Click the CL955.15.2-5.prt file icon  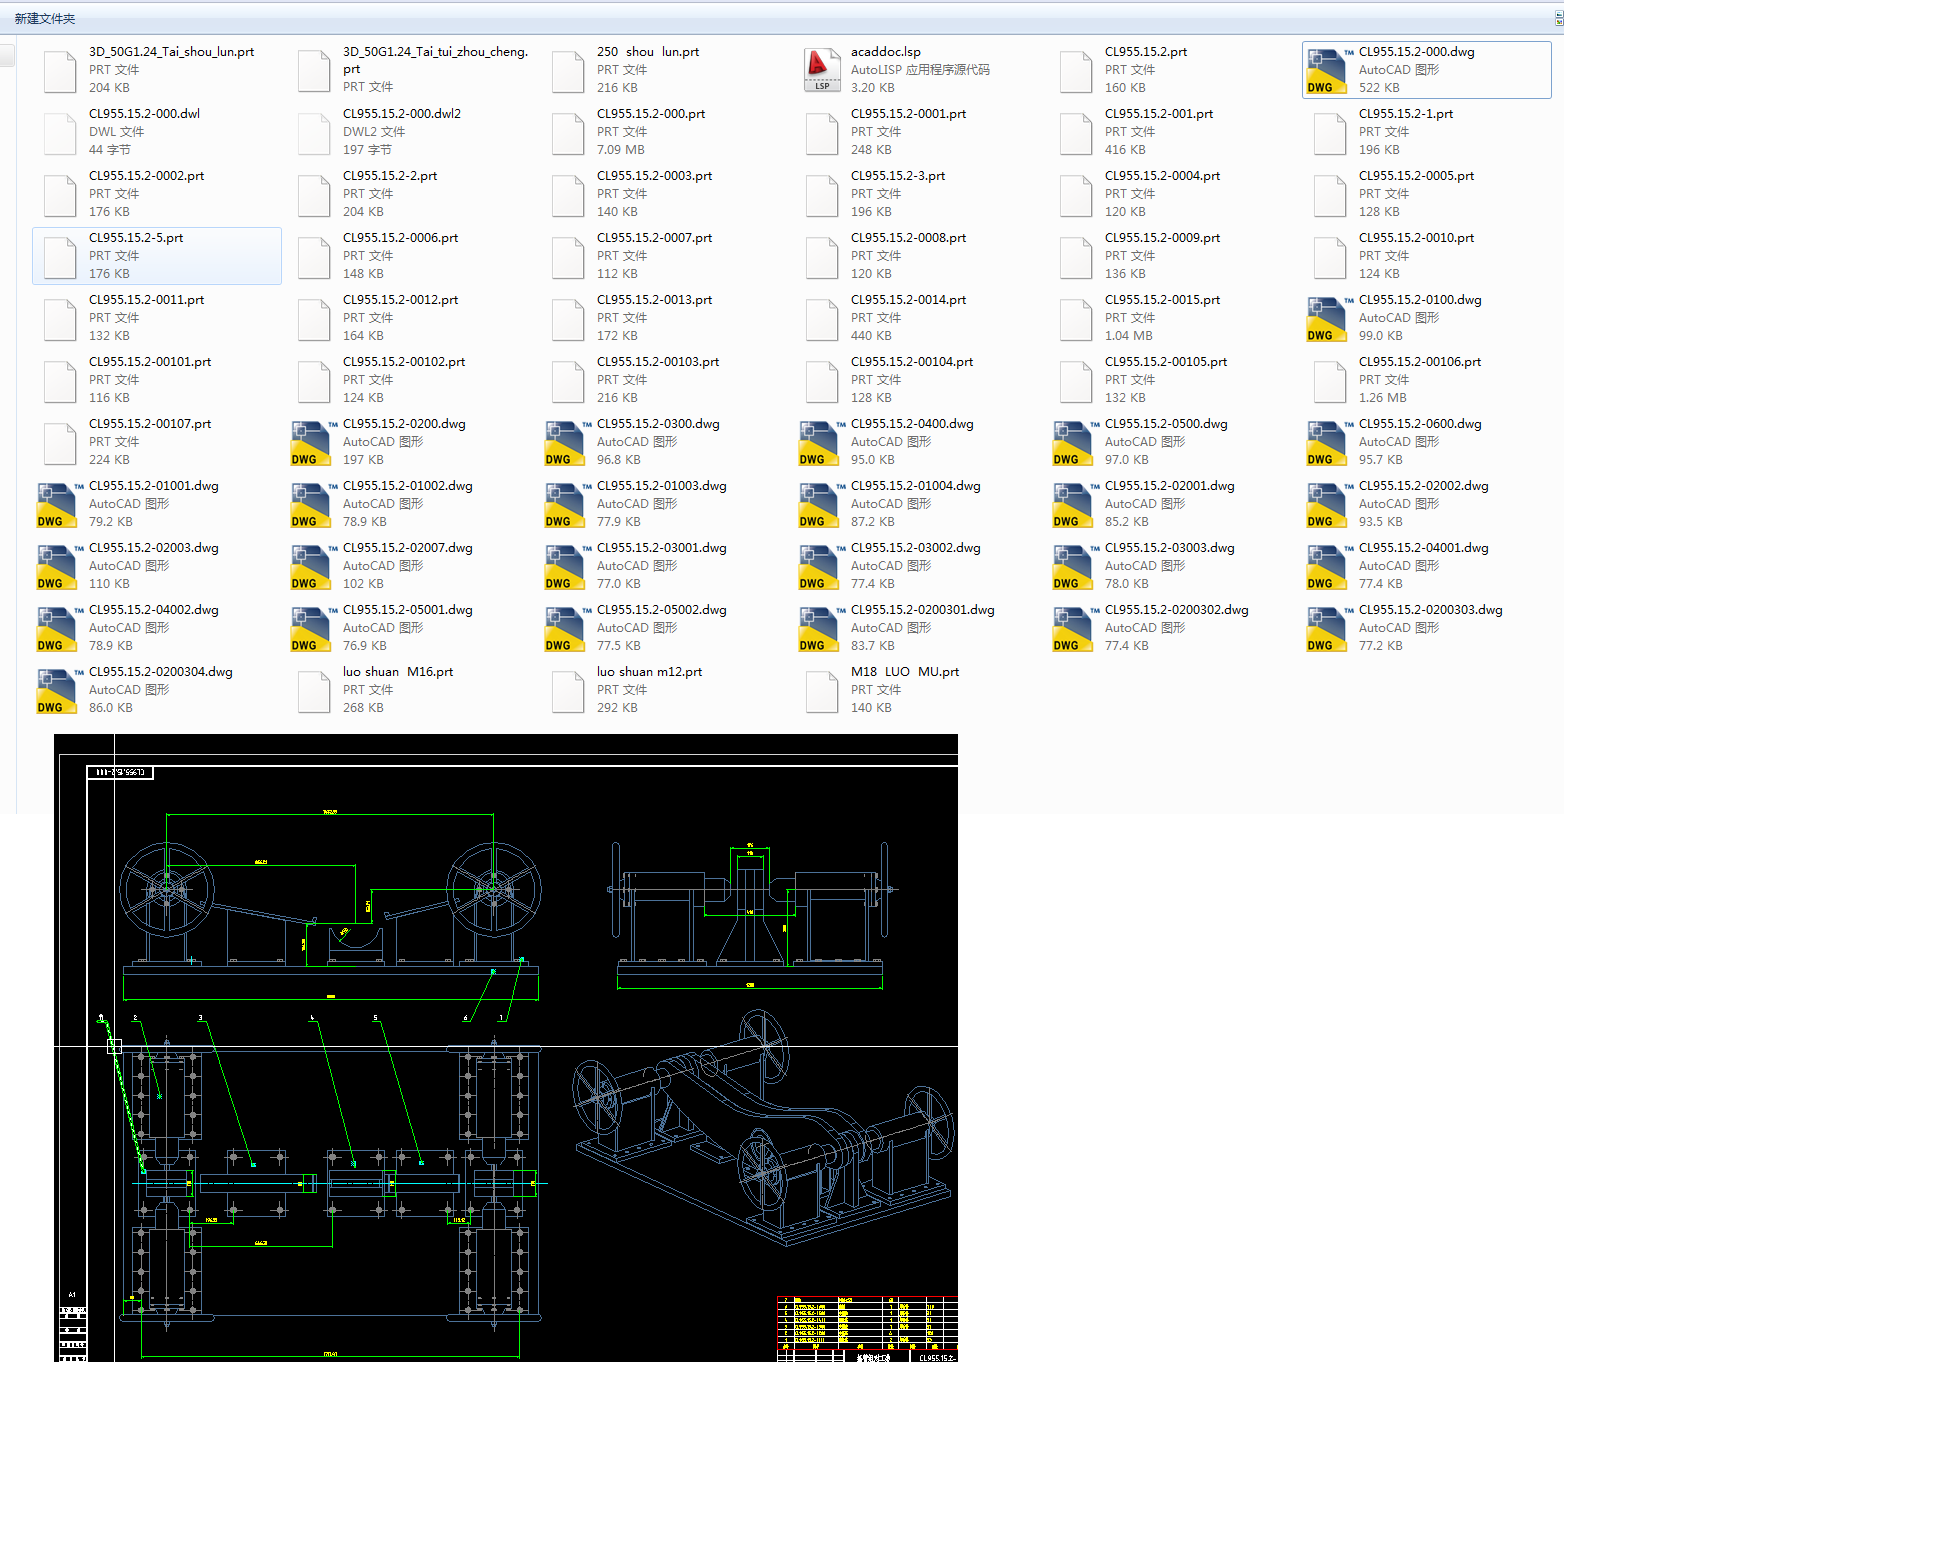[x=60, y=256]
